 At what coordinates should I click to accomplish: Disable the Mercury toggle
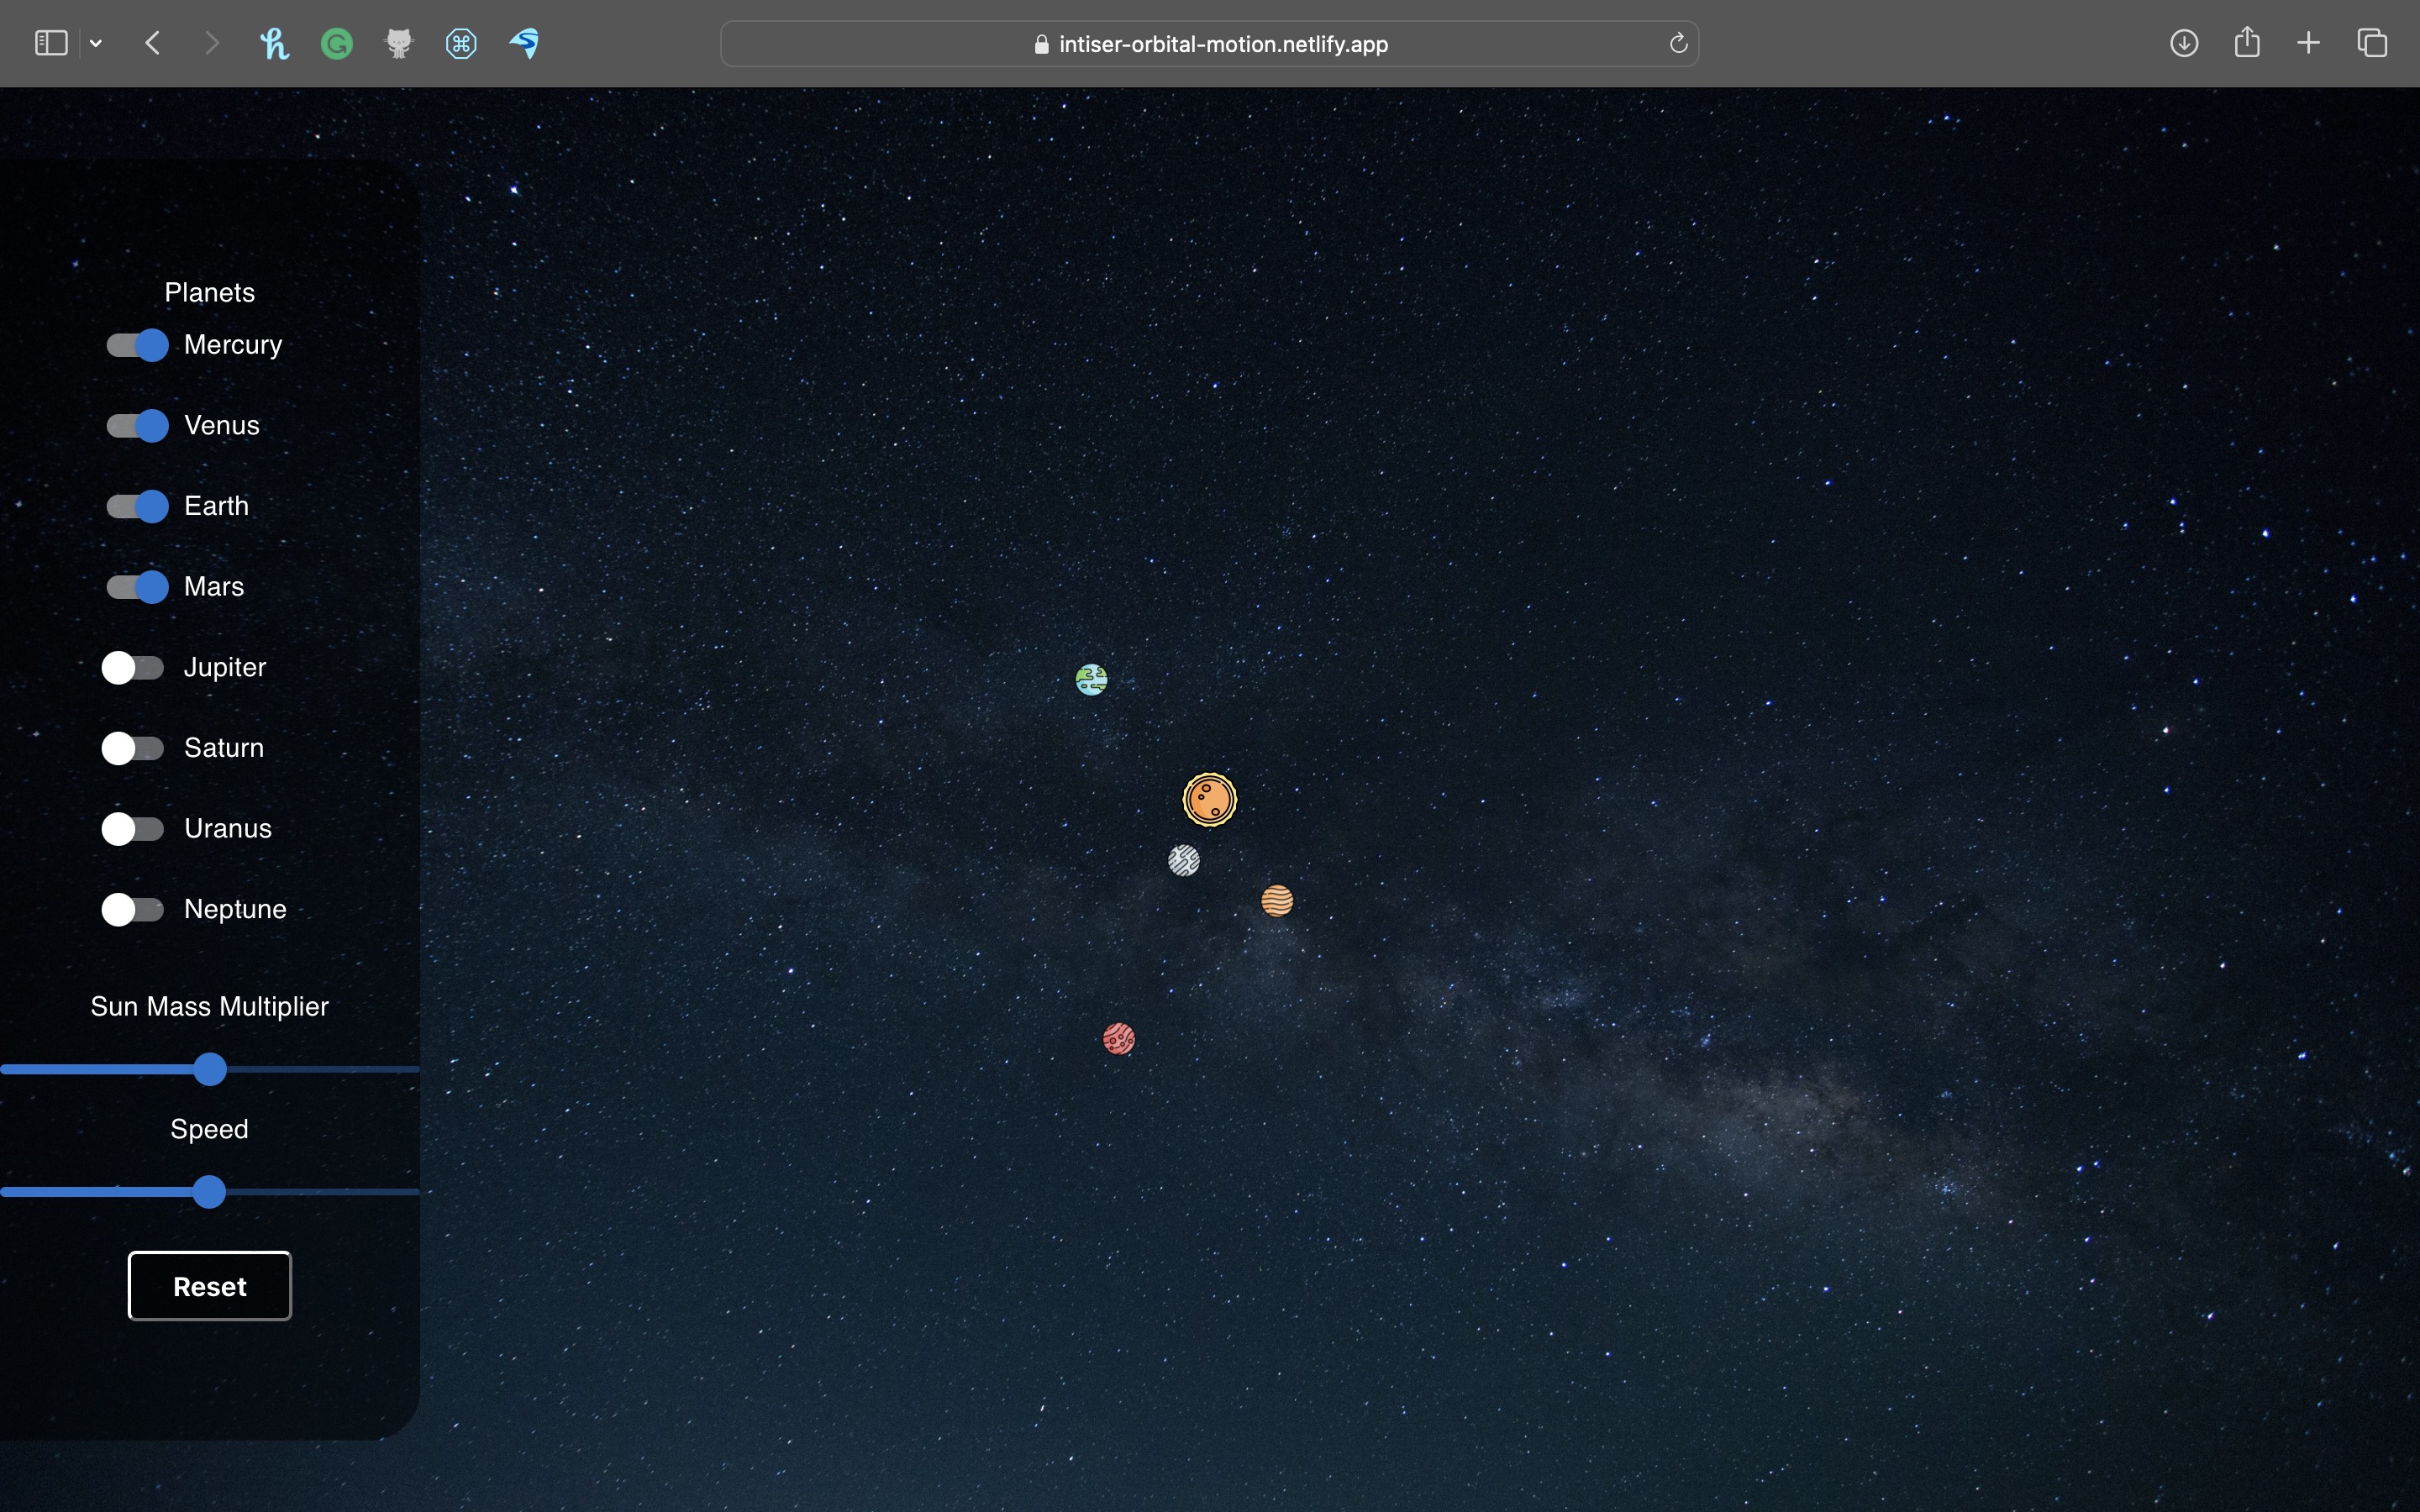137,345
